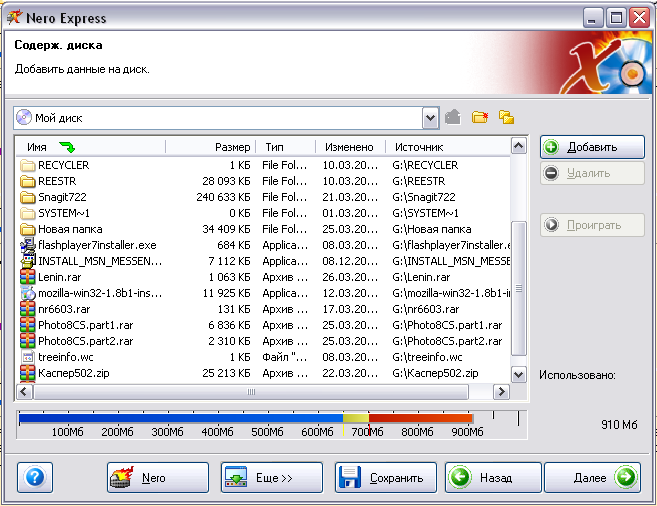Go back with the Назад button
This screenshot has height=506, width=657.
tap(493, 478)
